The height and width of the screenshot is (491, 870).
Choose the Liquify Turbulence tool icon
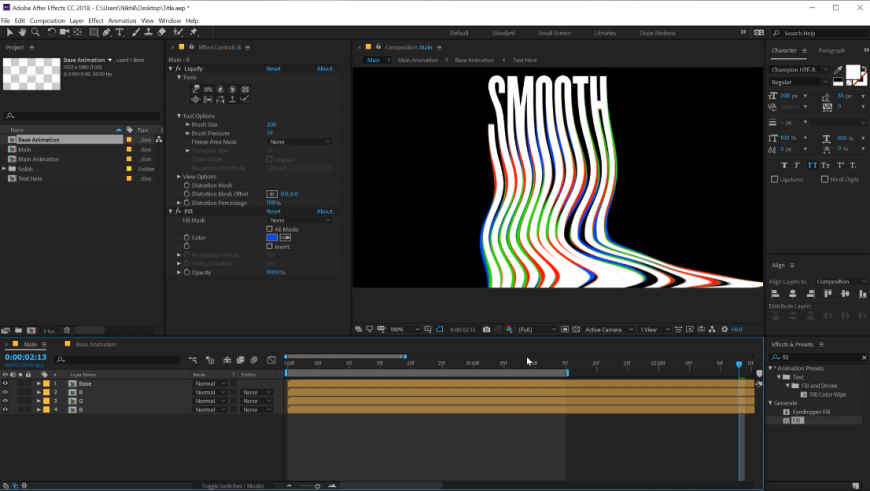pyautogui.click(x=208, y=89)
